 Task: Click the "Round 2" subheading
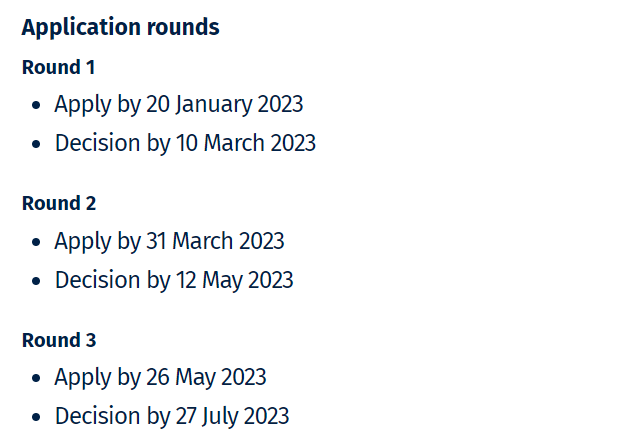[x=59, y=203]
